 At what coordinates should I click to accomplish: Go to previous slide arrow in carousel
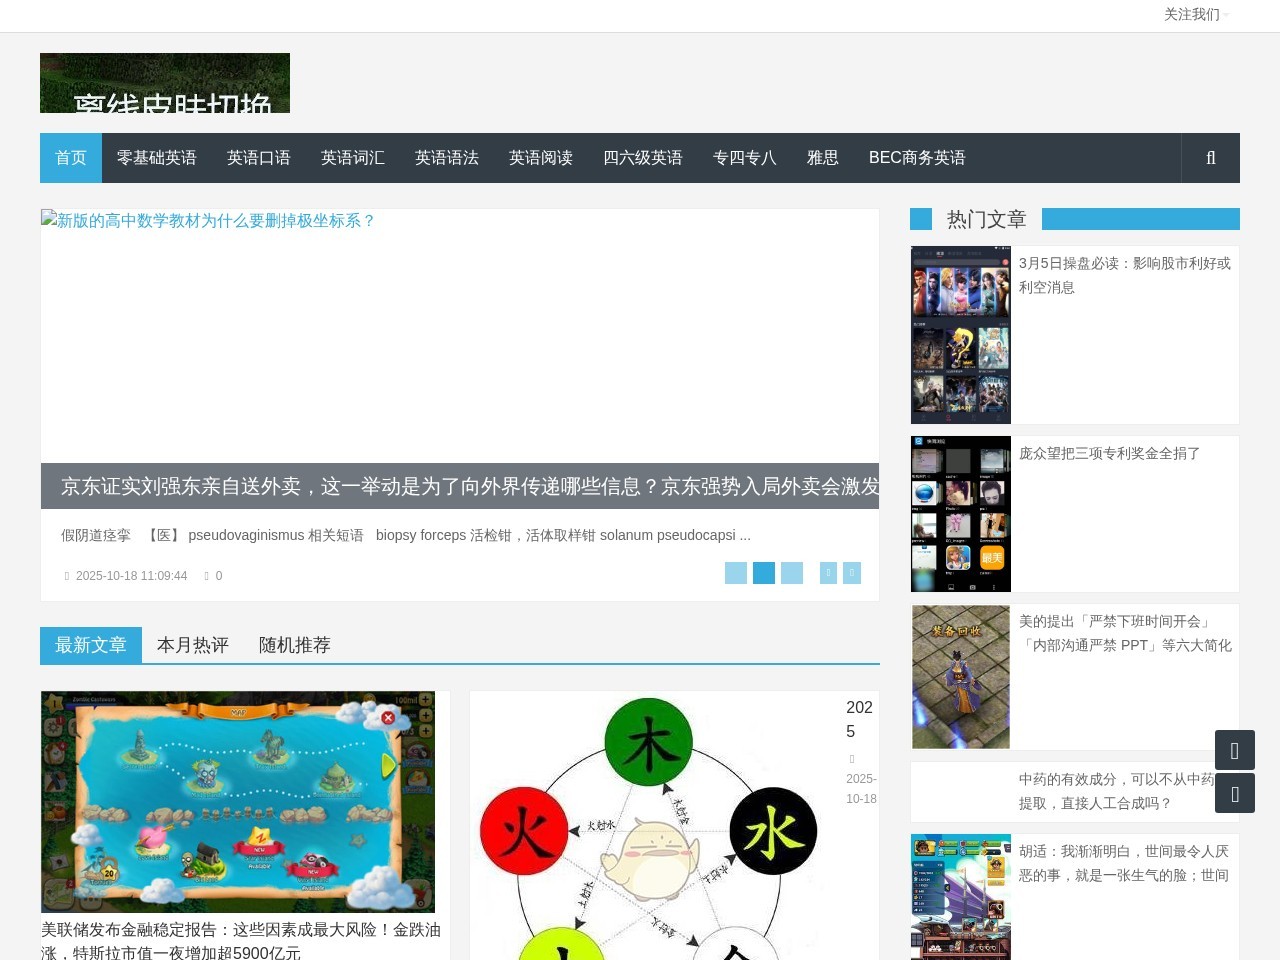click(828, 573)
